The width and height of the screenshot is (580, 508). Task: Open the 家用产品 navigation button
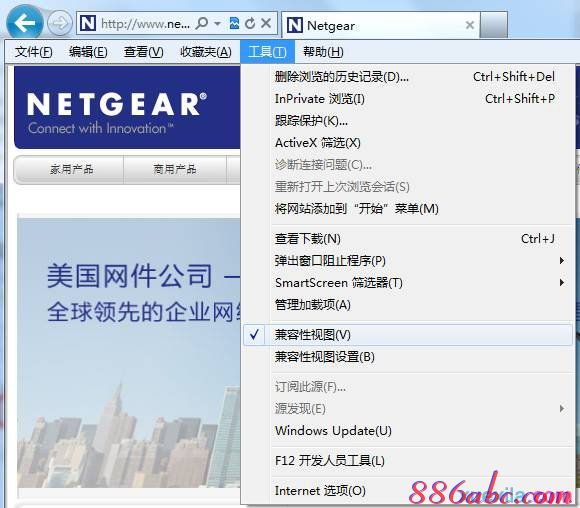pos(69,170)
